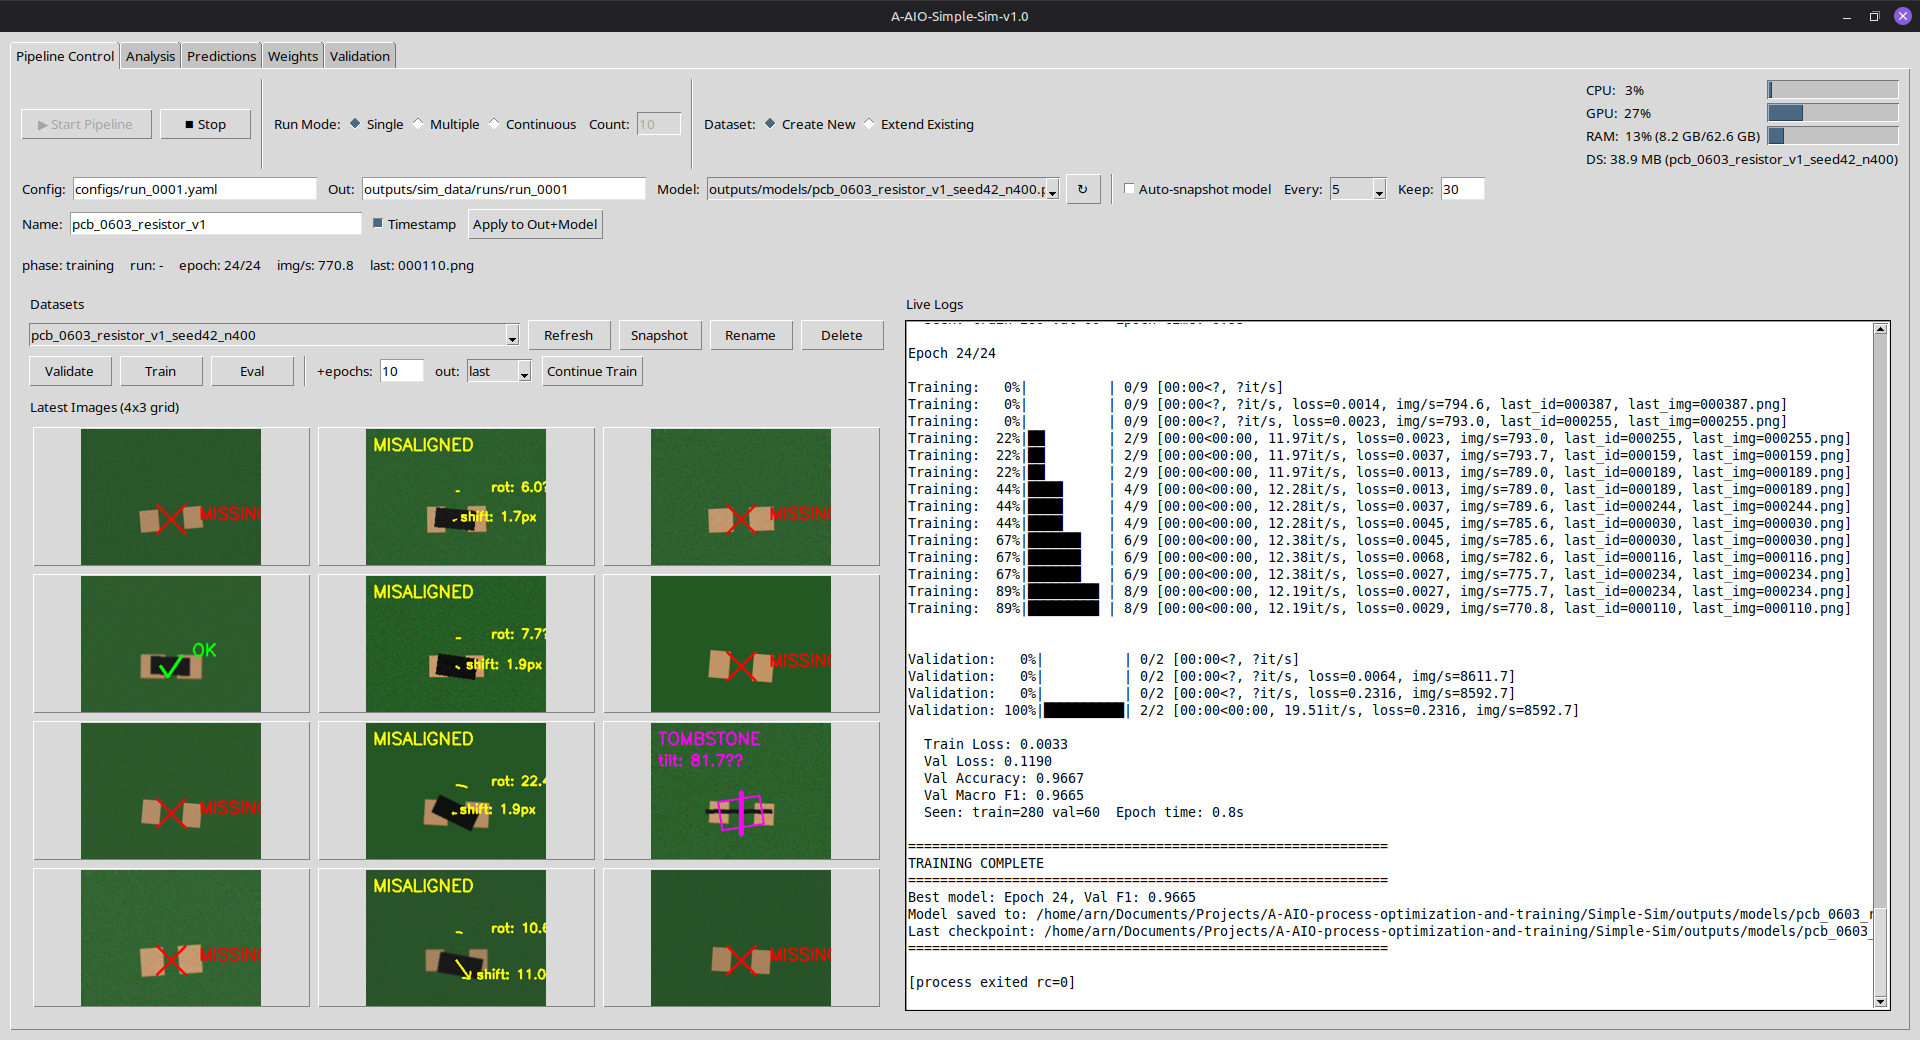Click the Snapshot dataset button
This screenshot has height=1040, width=1920.
[x=659, y=335]
